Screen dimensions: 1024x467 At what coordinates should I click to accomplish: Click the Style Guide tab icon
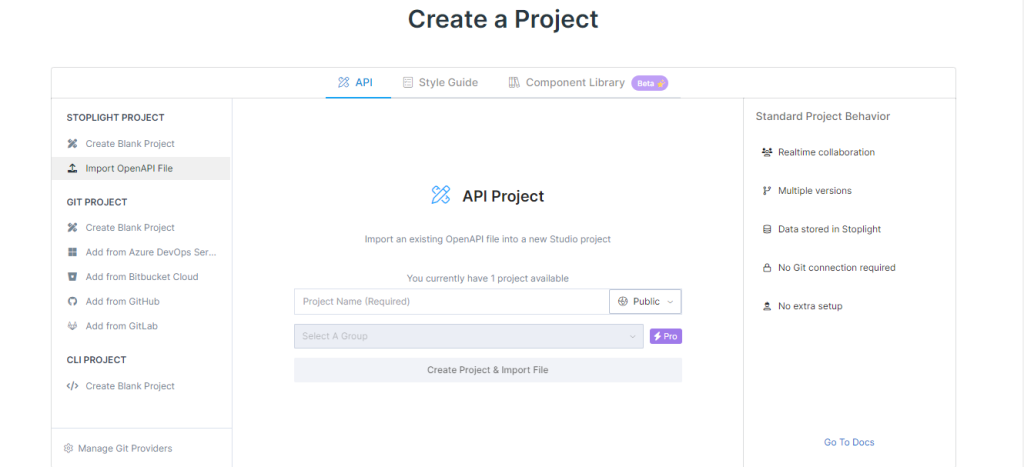point(408,82)
